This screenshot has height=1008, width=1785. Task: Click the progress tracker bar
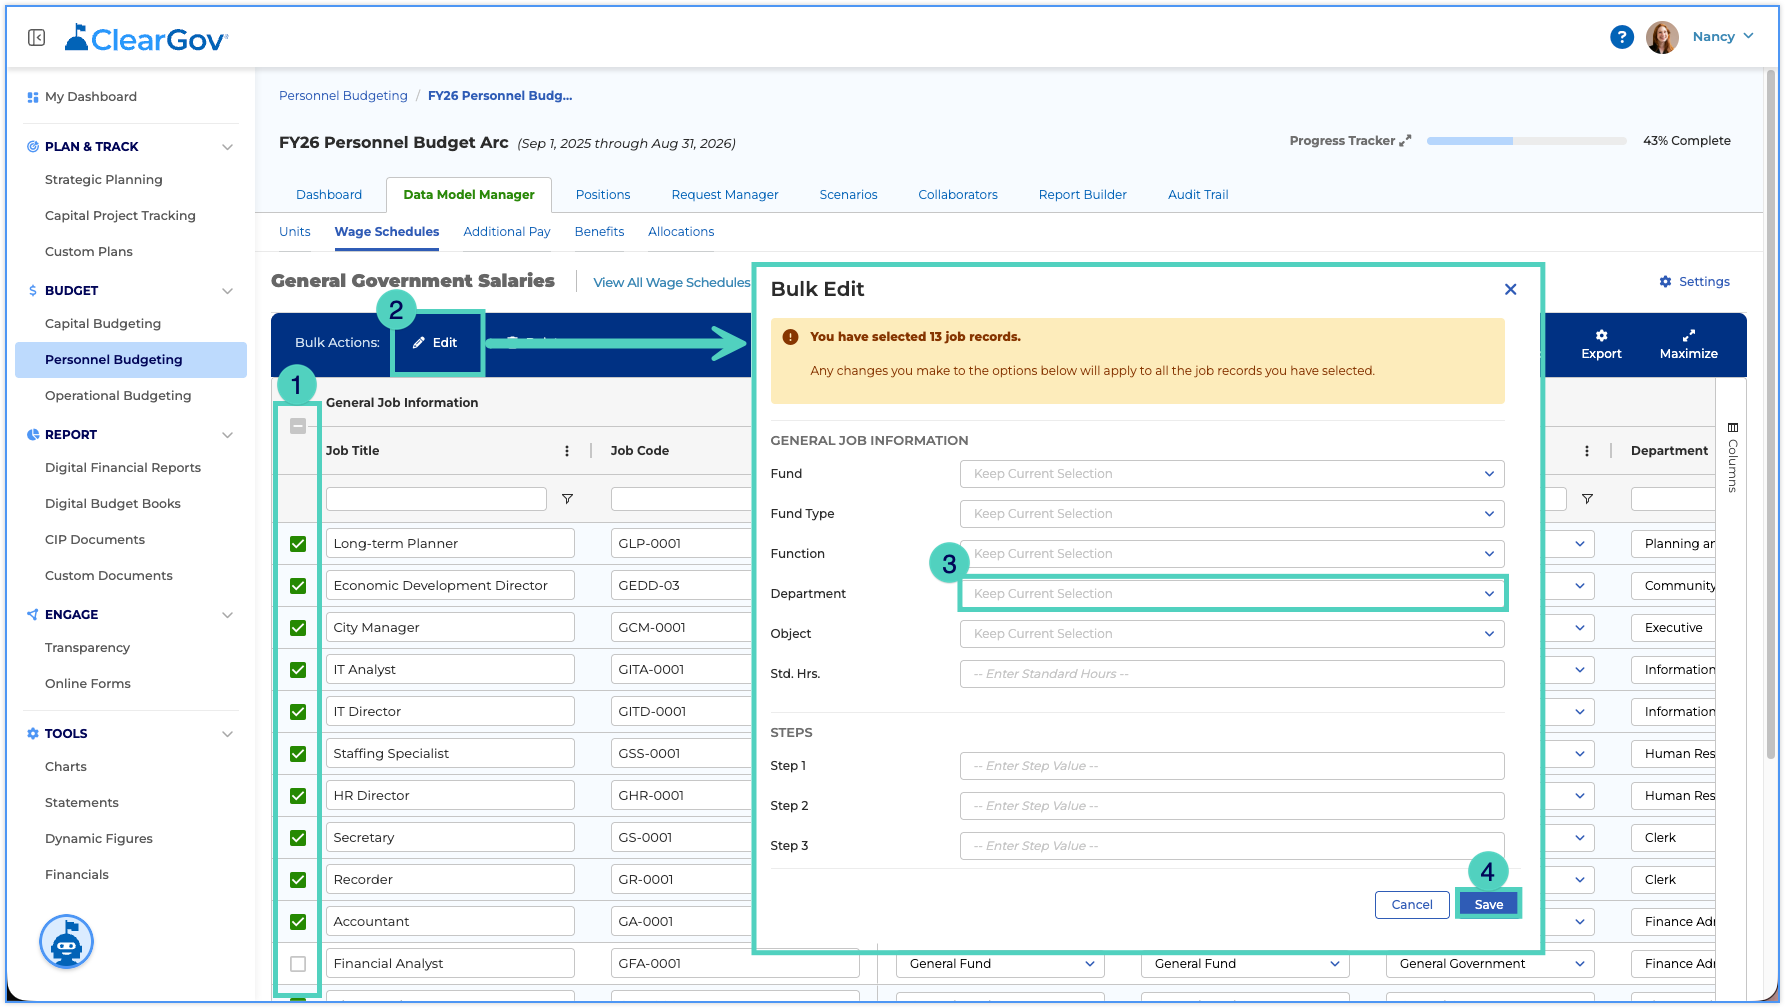[x=1526, y=141]
